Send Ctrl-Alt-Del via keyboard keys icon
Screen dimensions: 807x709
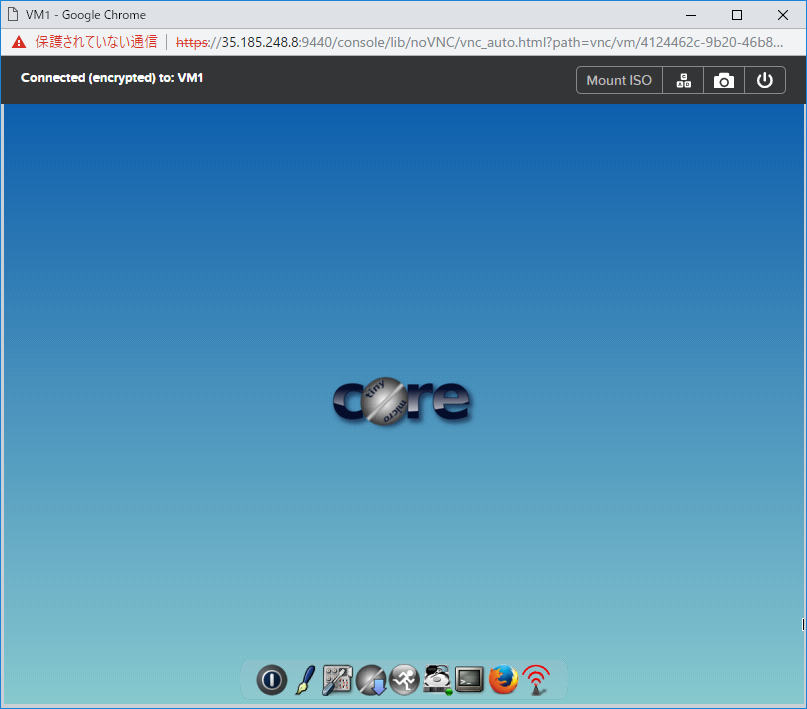point(683,80)
